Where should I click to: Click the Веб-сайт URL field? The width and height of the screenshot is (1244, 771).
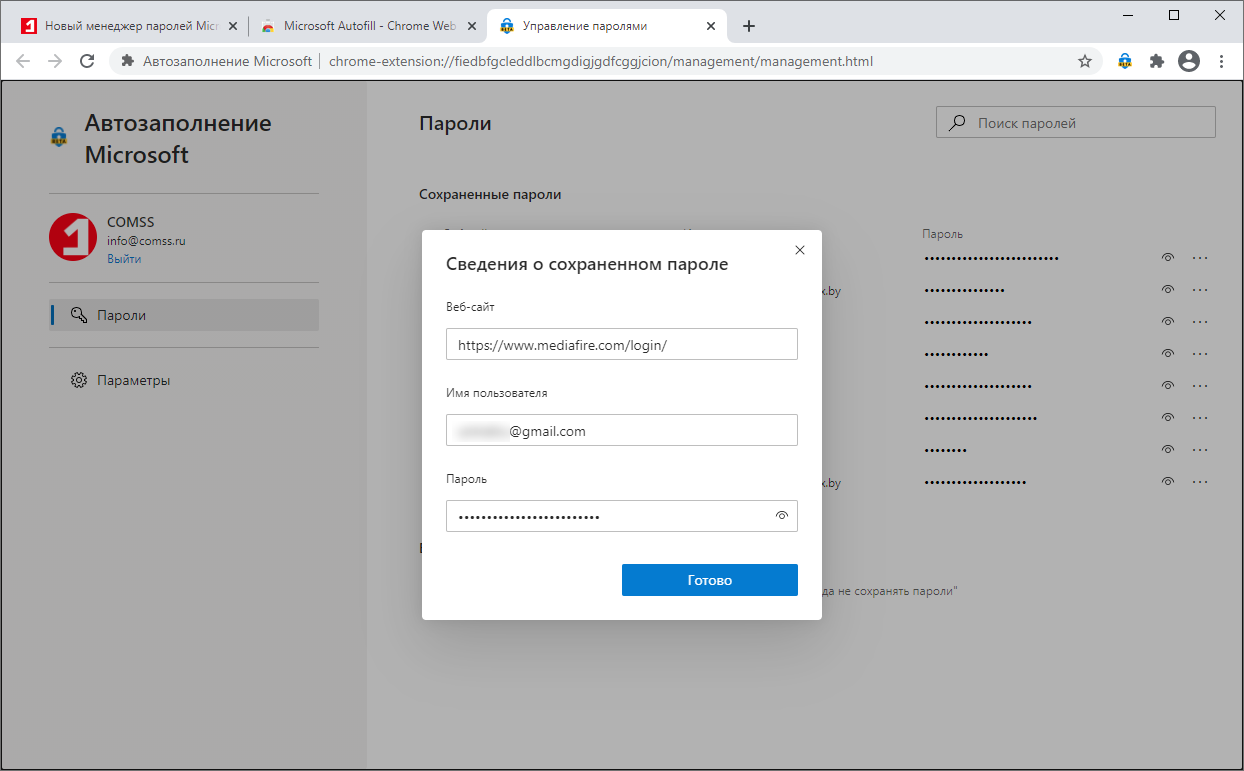coord(621,345)
